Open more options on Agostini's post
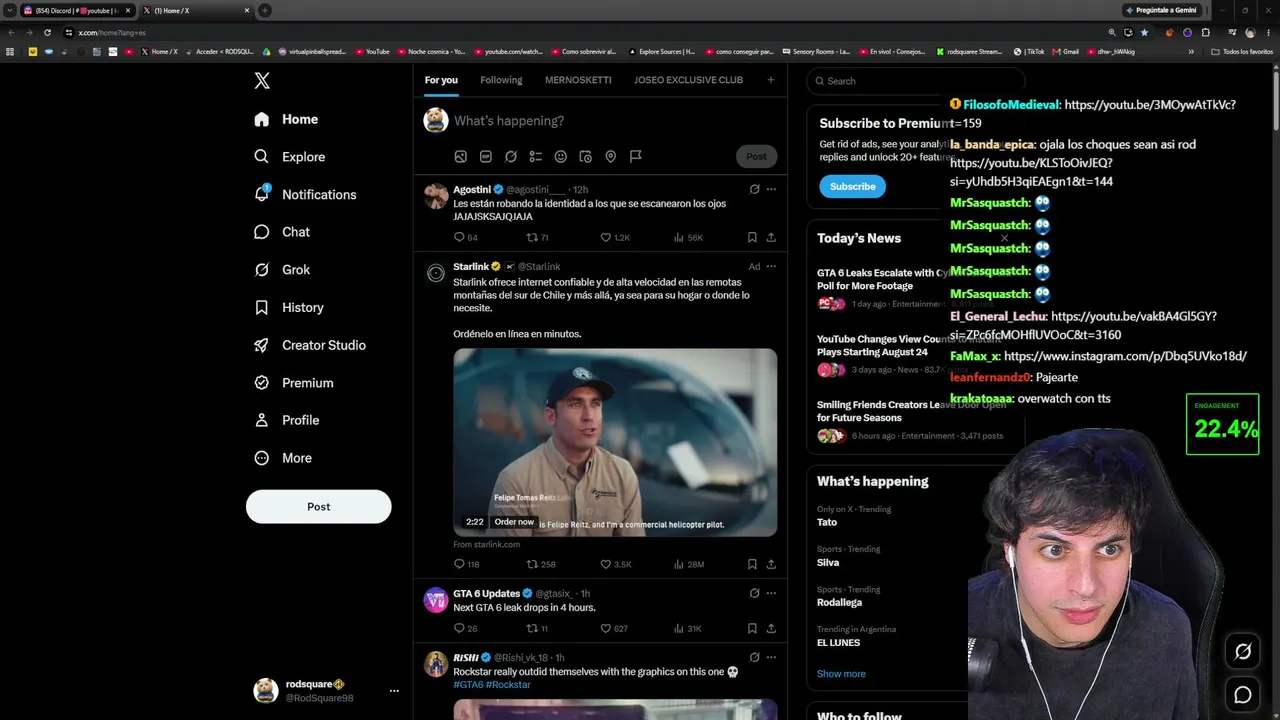Screen dimensions: 1280x720 click(x=771, y=189)
